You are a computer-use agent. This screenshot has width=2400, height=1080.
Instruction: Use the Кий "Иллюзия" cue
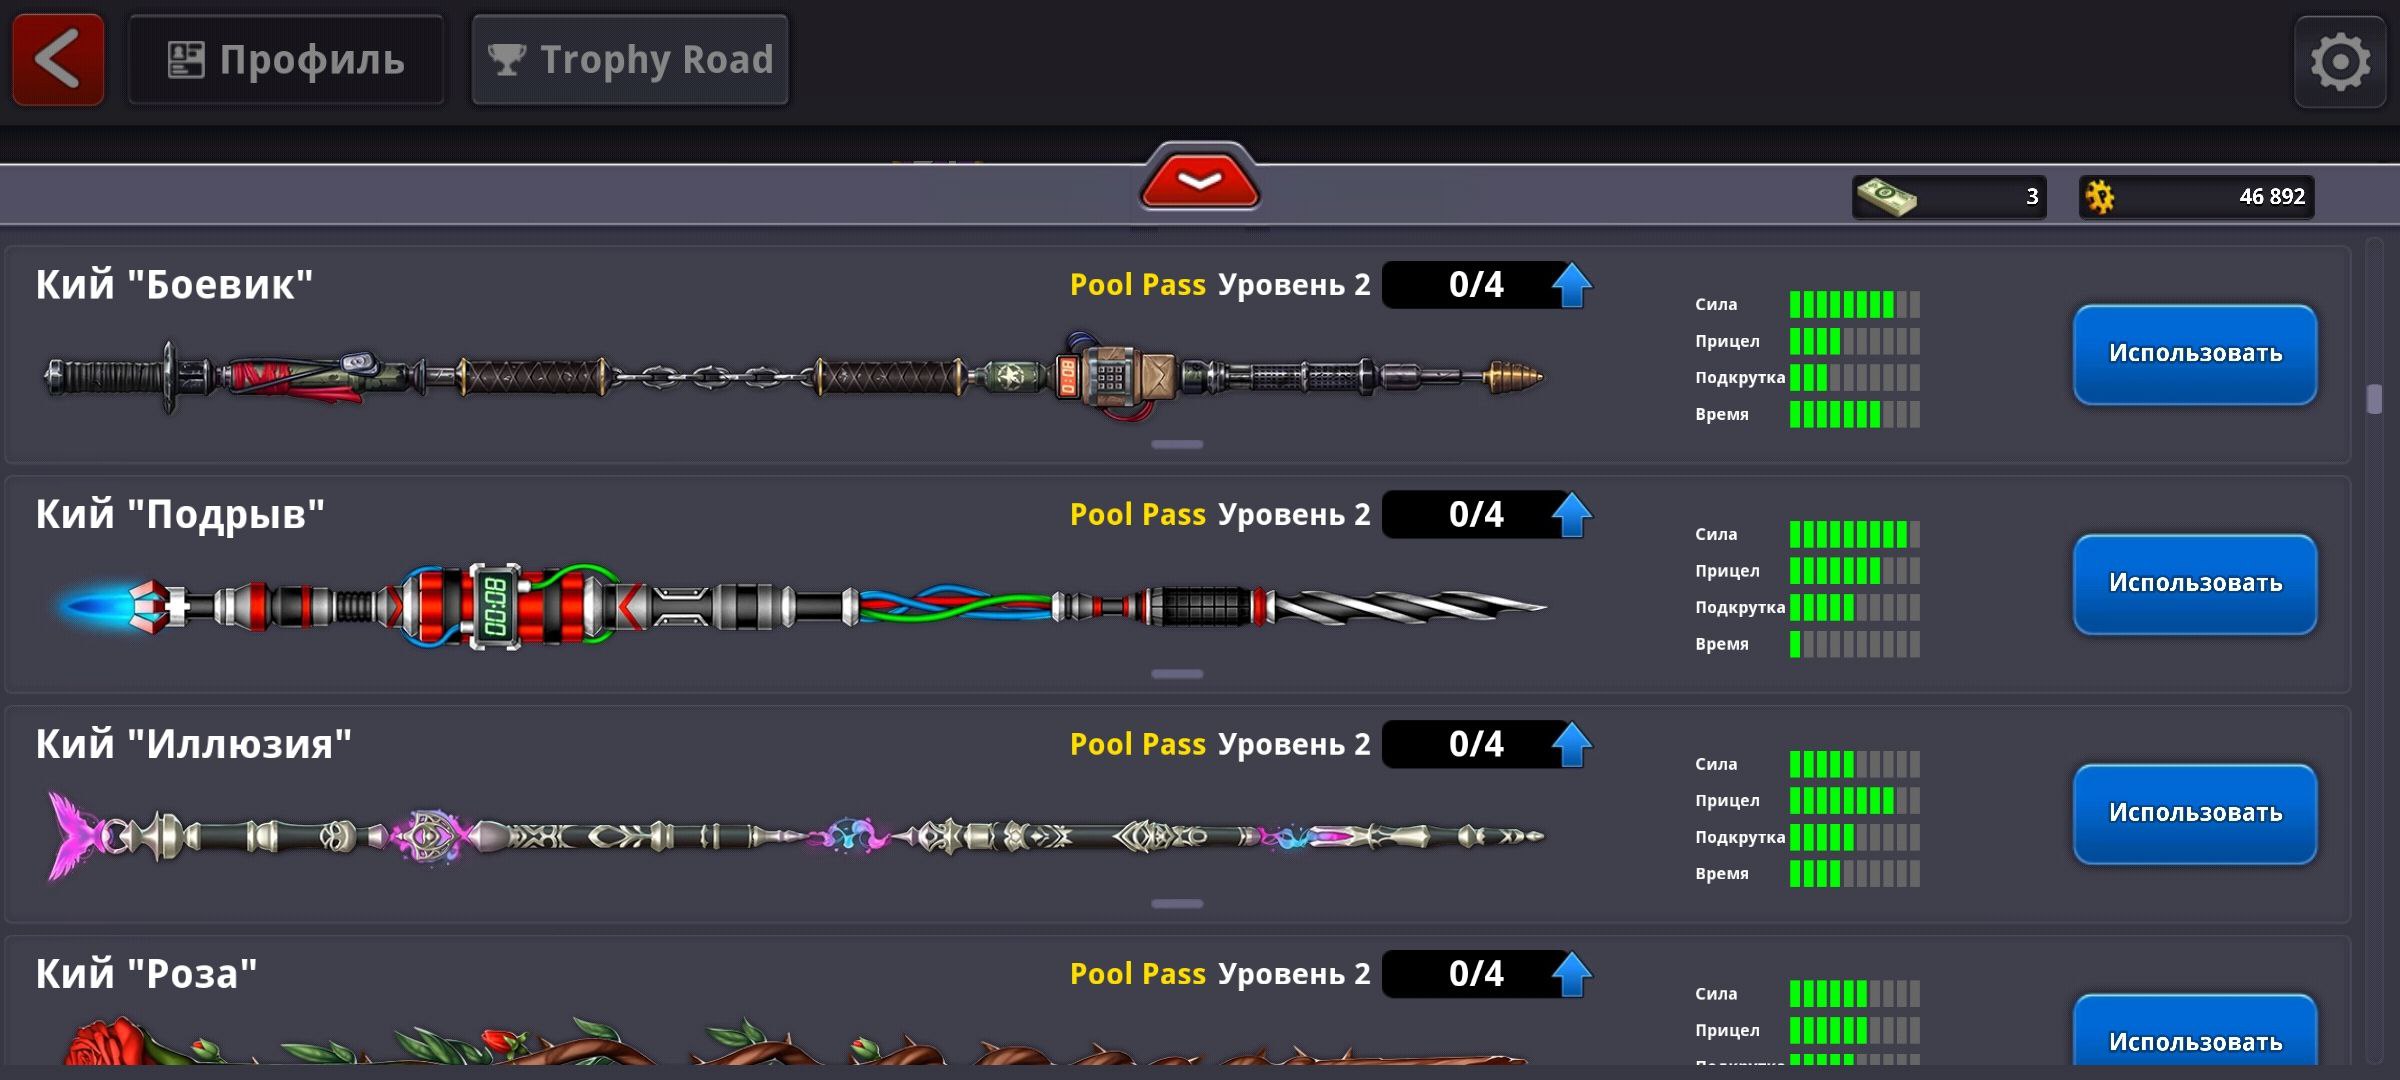[x=2195, y=814]
